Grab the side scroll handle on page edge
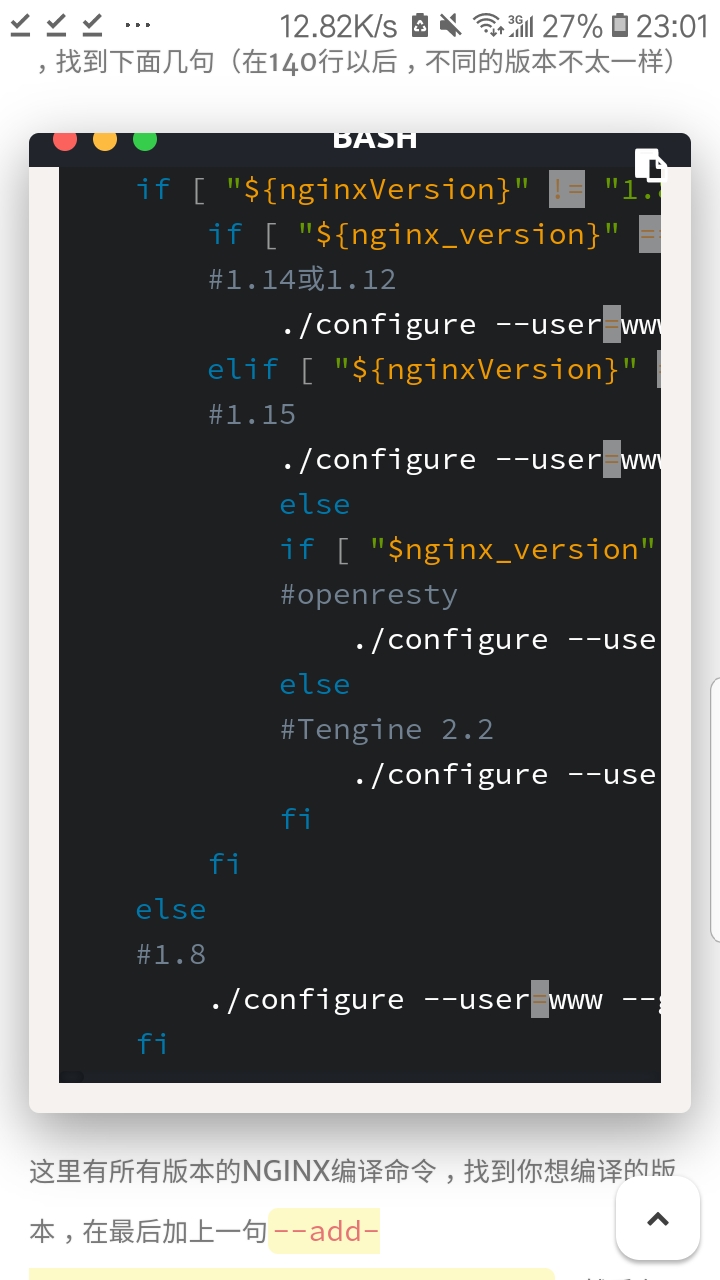This screenshot has width=720, height=1280. coord(714,810)
